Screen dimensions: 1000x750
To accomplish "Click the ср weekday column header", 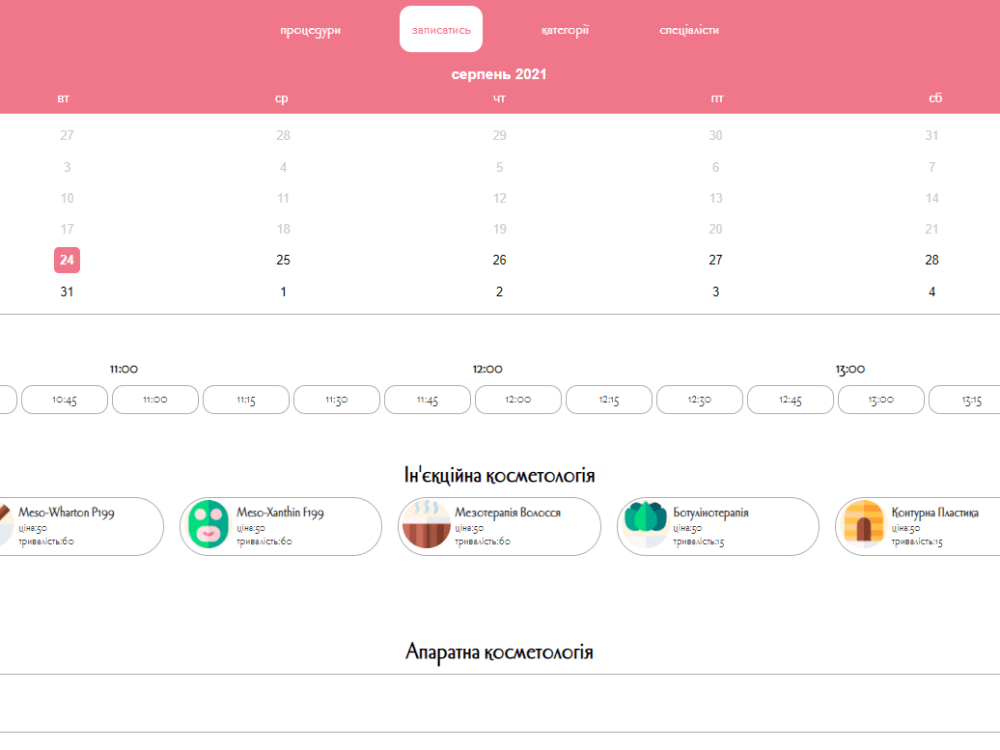I will point(281,98).
